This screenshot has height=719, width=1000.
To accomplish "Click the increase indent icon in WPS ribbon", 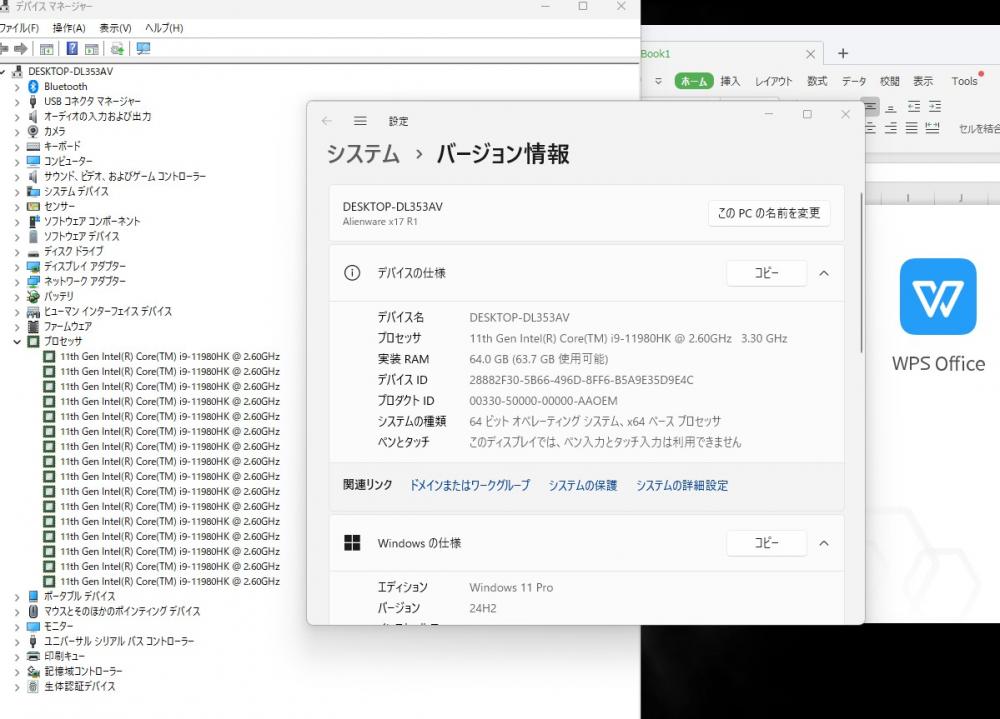I will pos(935,106).
